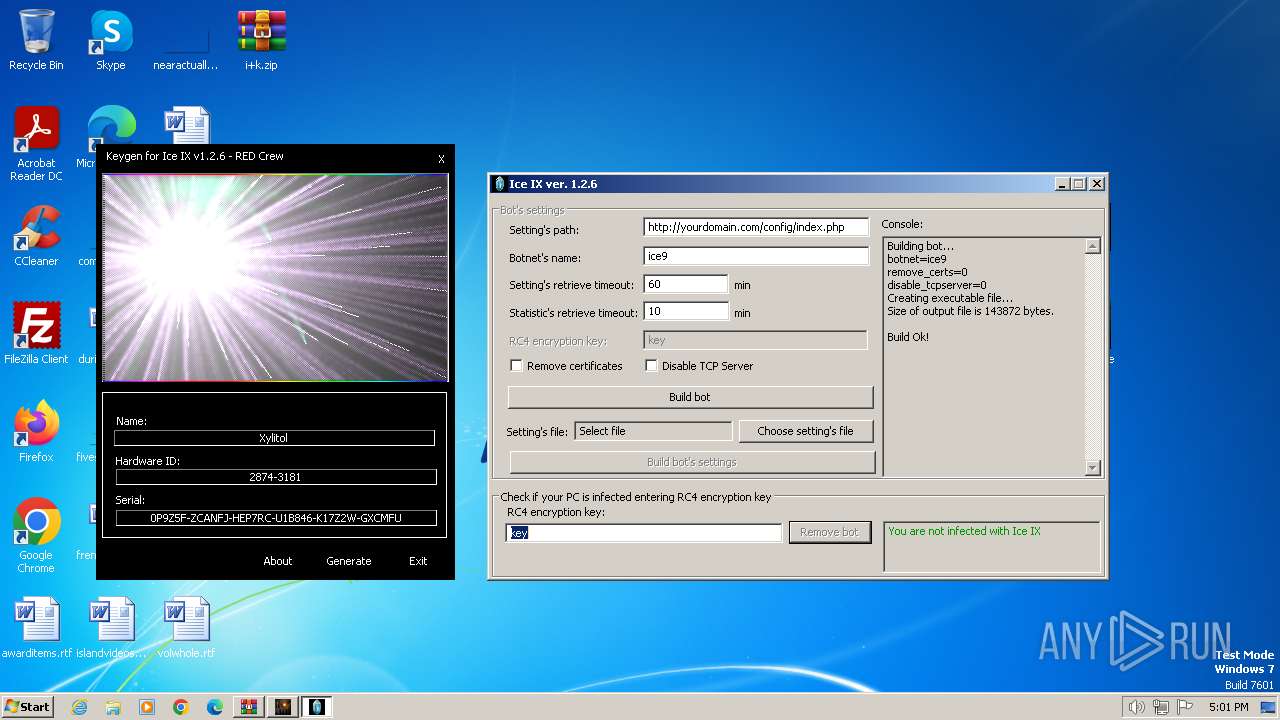The width and height of the screenshot is (1280, 720).
Task: Open the Start menu
Action: click(x=27, y=707)
